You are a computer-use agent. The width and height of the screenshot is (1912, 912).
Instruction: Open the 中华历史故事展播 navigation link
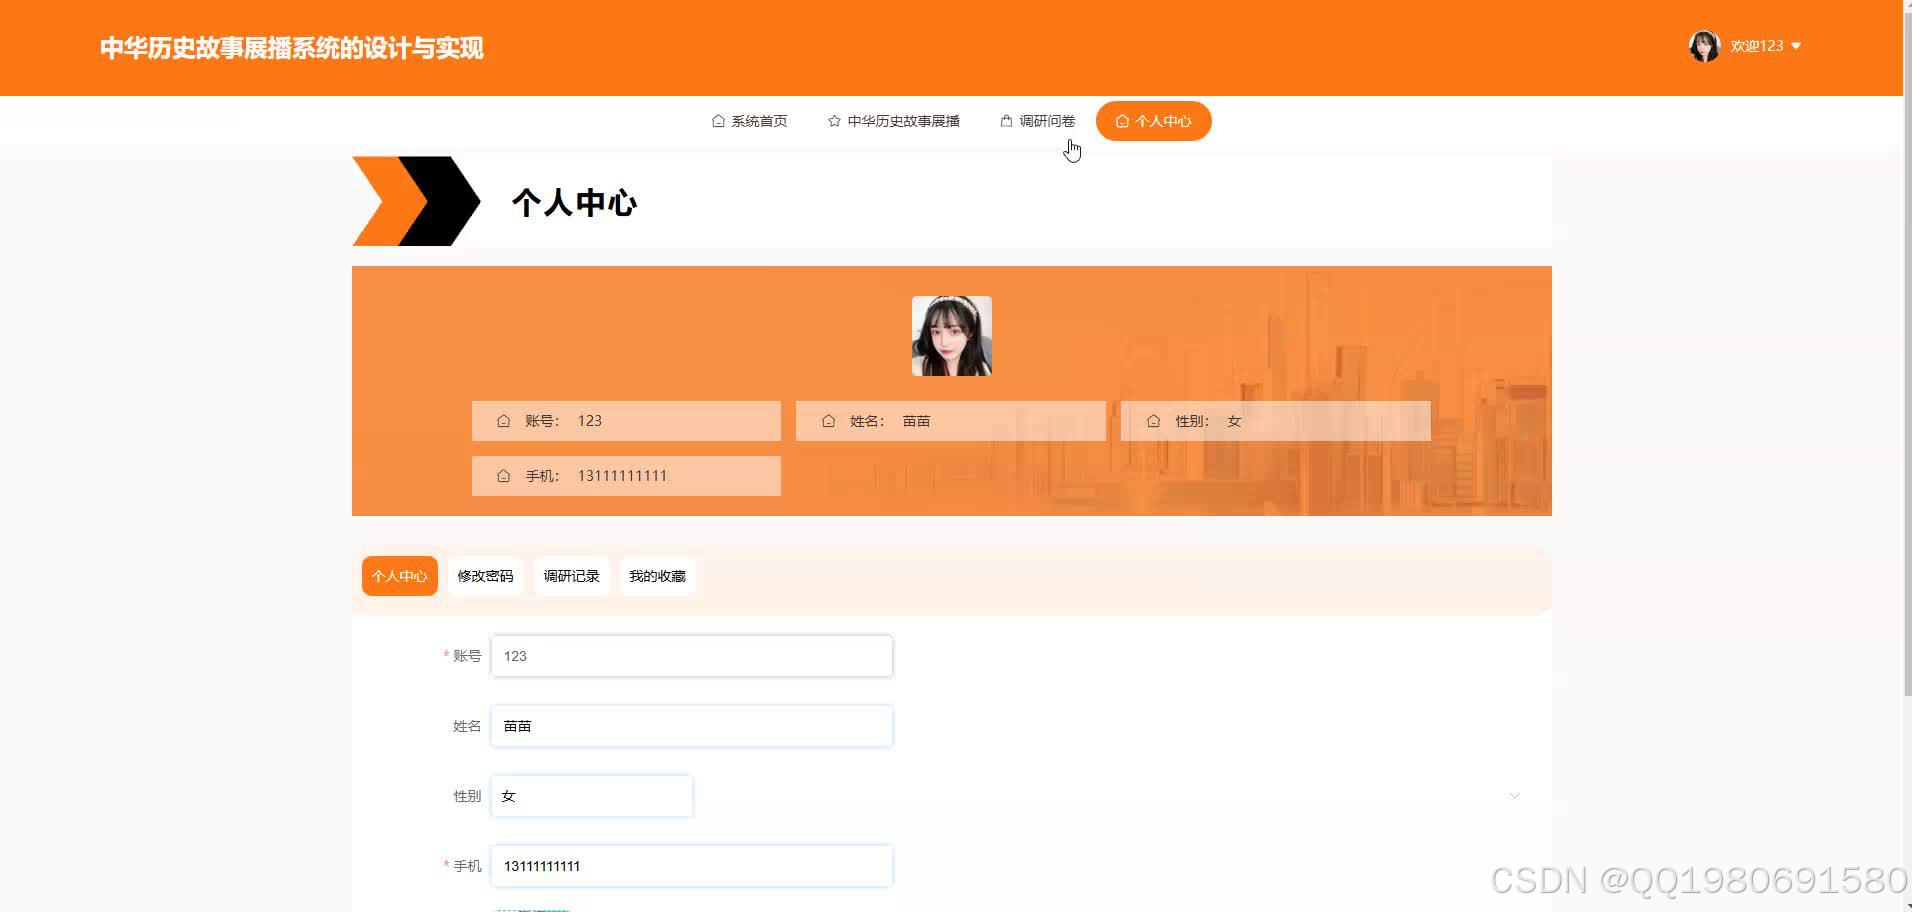[903, 120]
